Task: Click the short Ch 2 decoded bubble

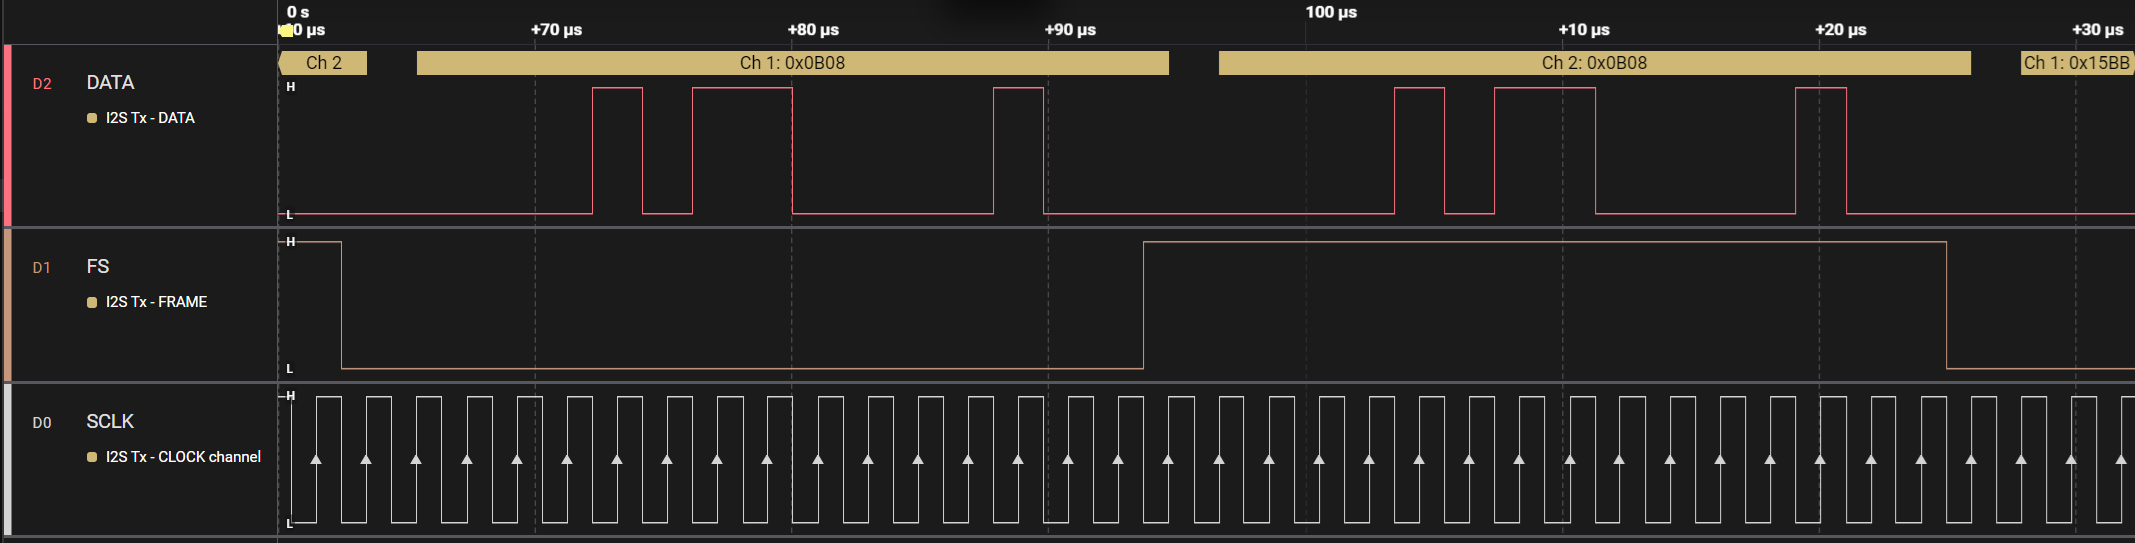Action: pyautogui.click(x=323, y=63)
